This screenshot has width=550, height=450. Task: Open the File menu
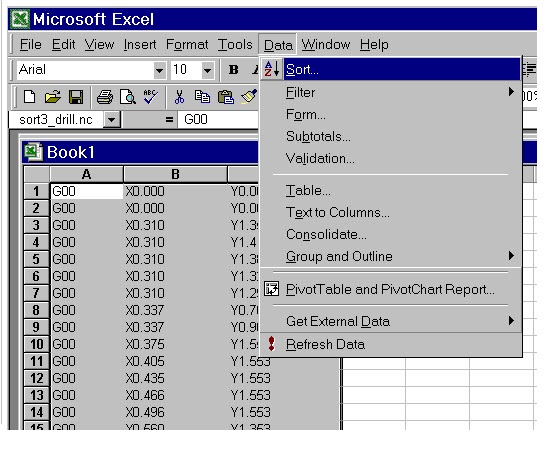pos(31,45)
